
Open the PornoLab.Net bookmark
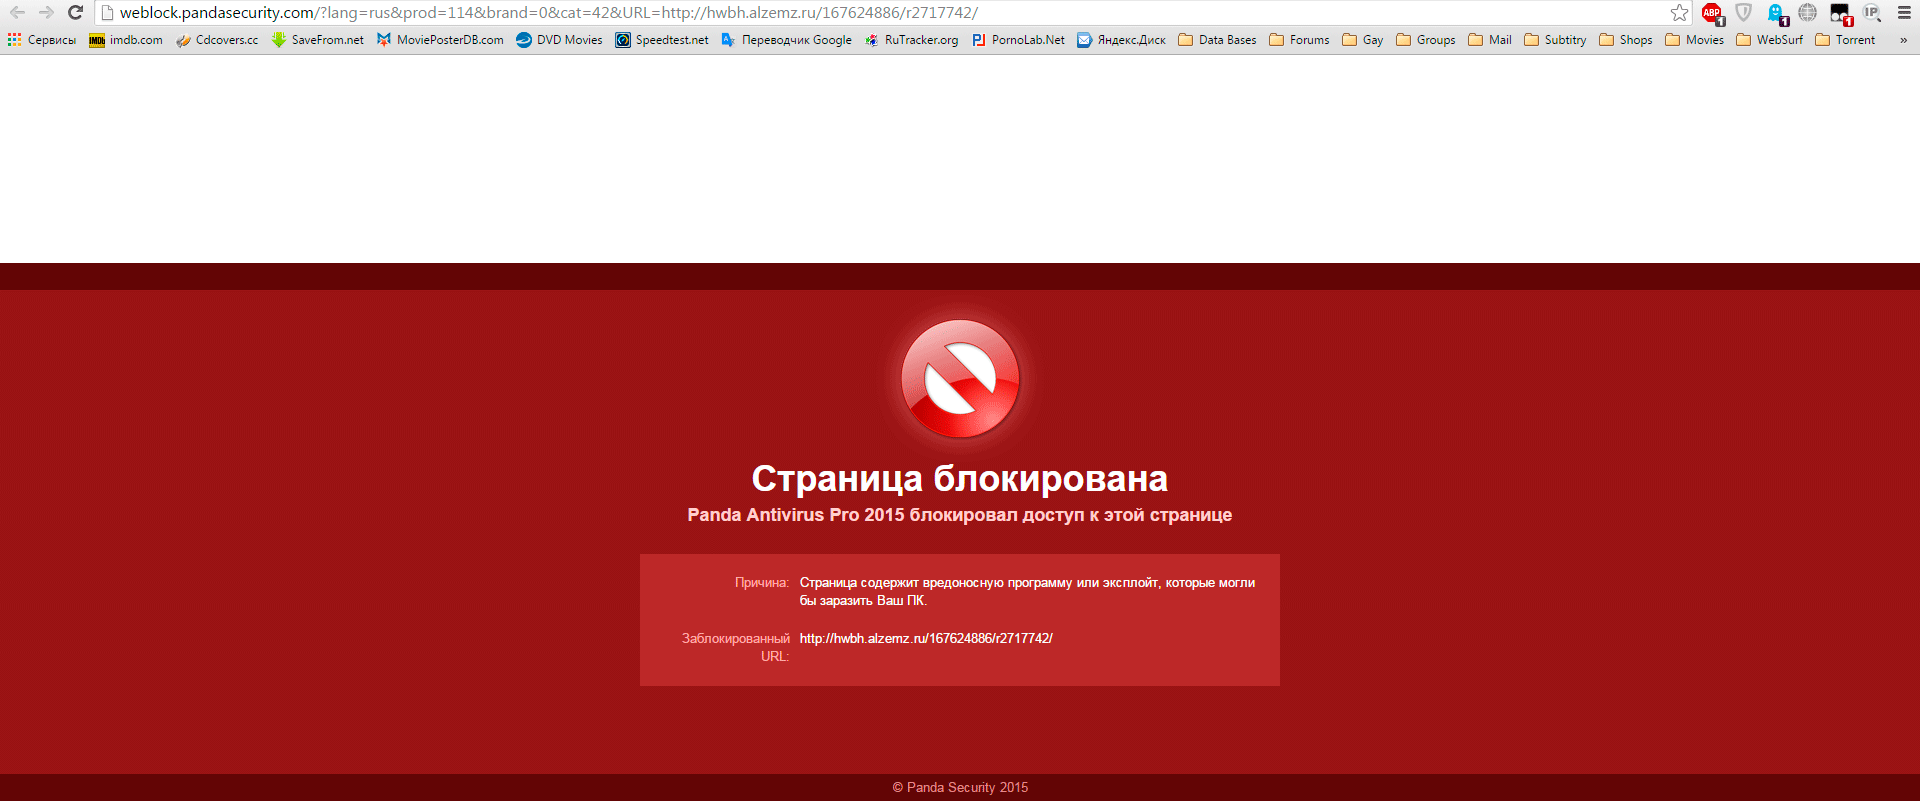pyautogui.click(x=1019, y=40)
